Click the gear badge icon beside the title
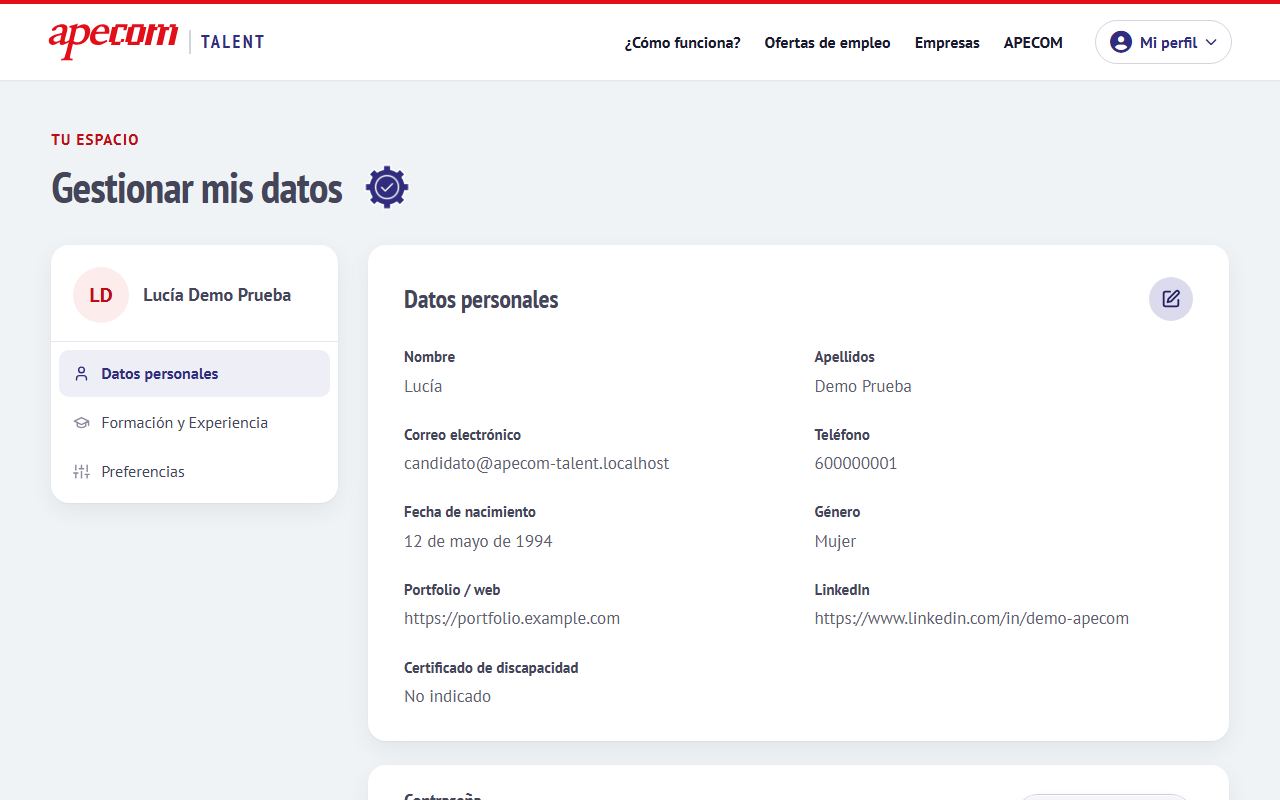 pos(387,187)
